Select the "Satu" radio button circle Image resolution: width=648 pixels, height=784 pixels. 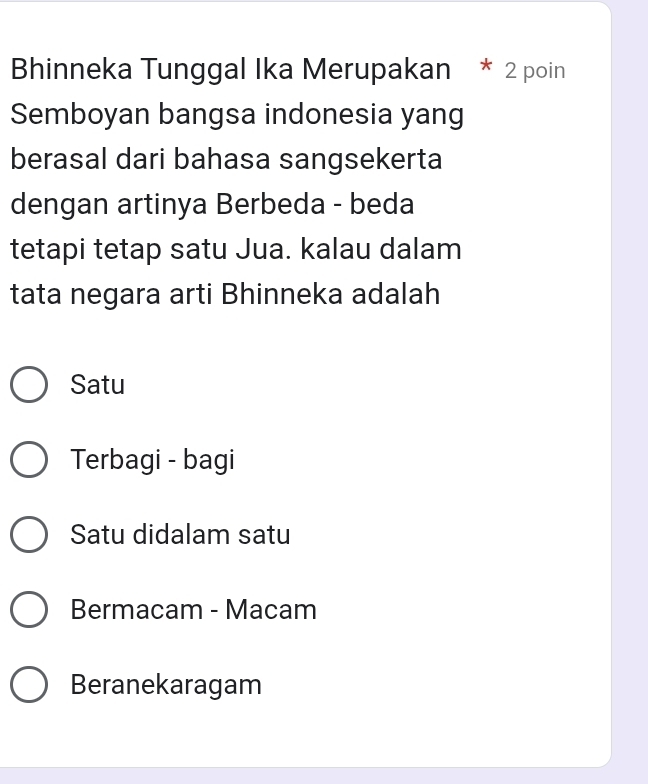point(29,386)
